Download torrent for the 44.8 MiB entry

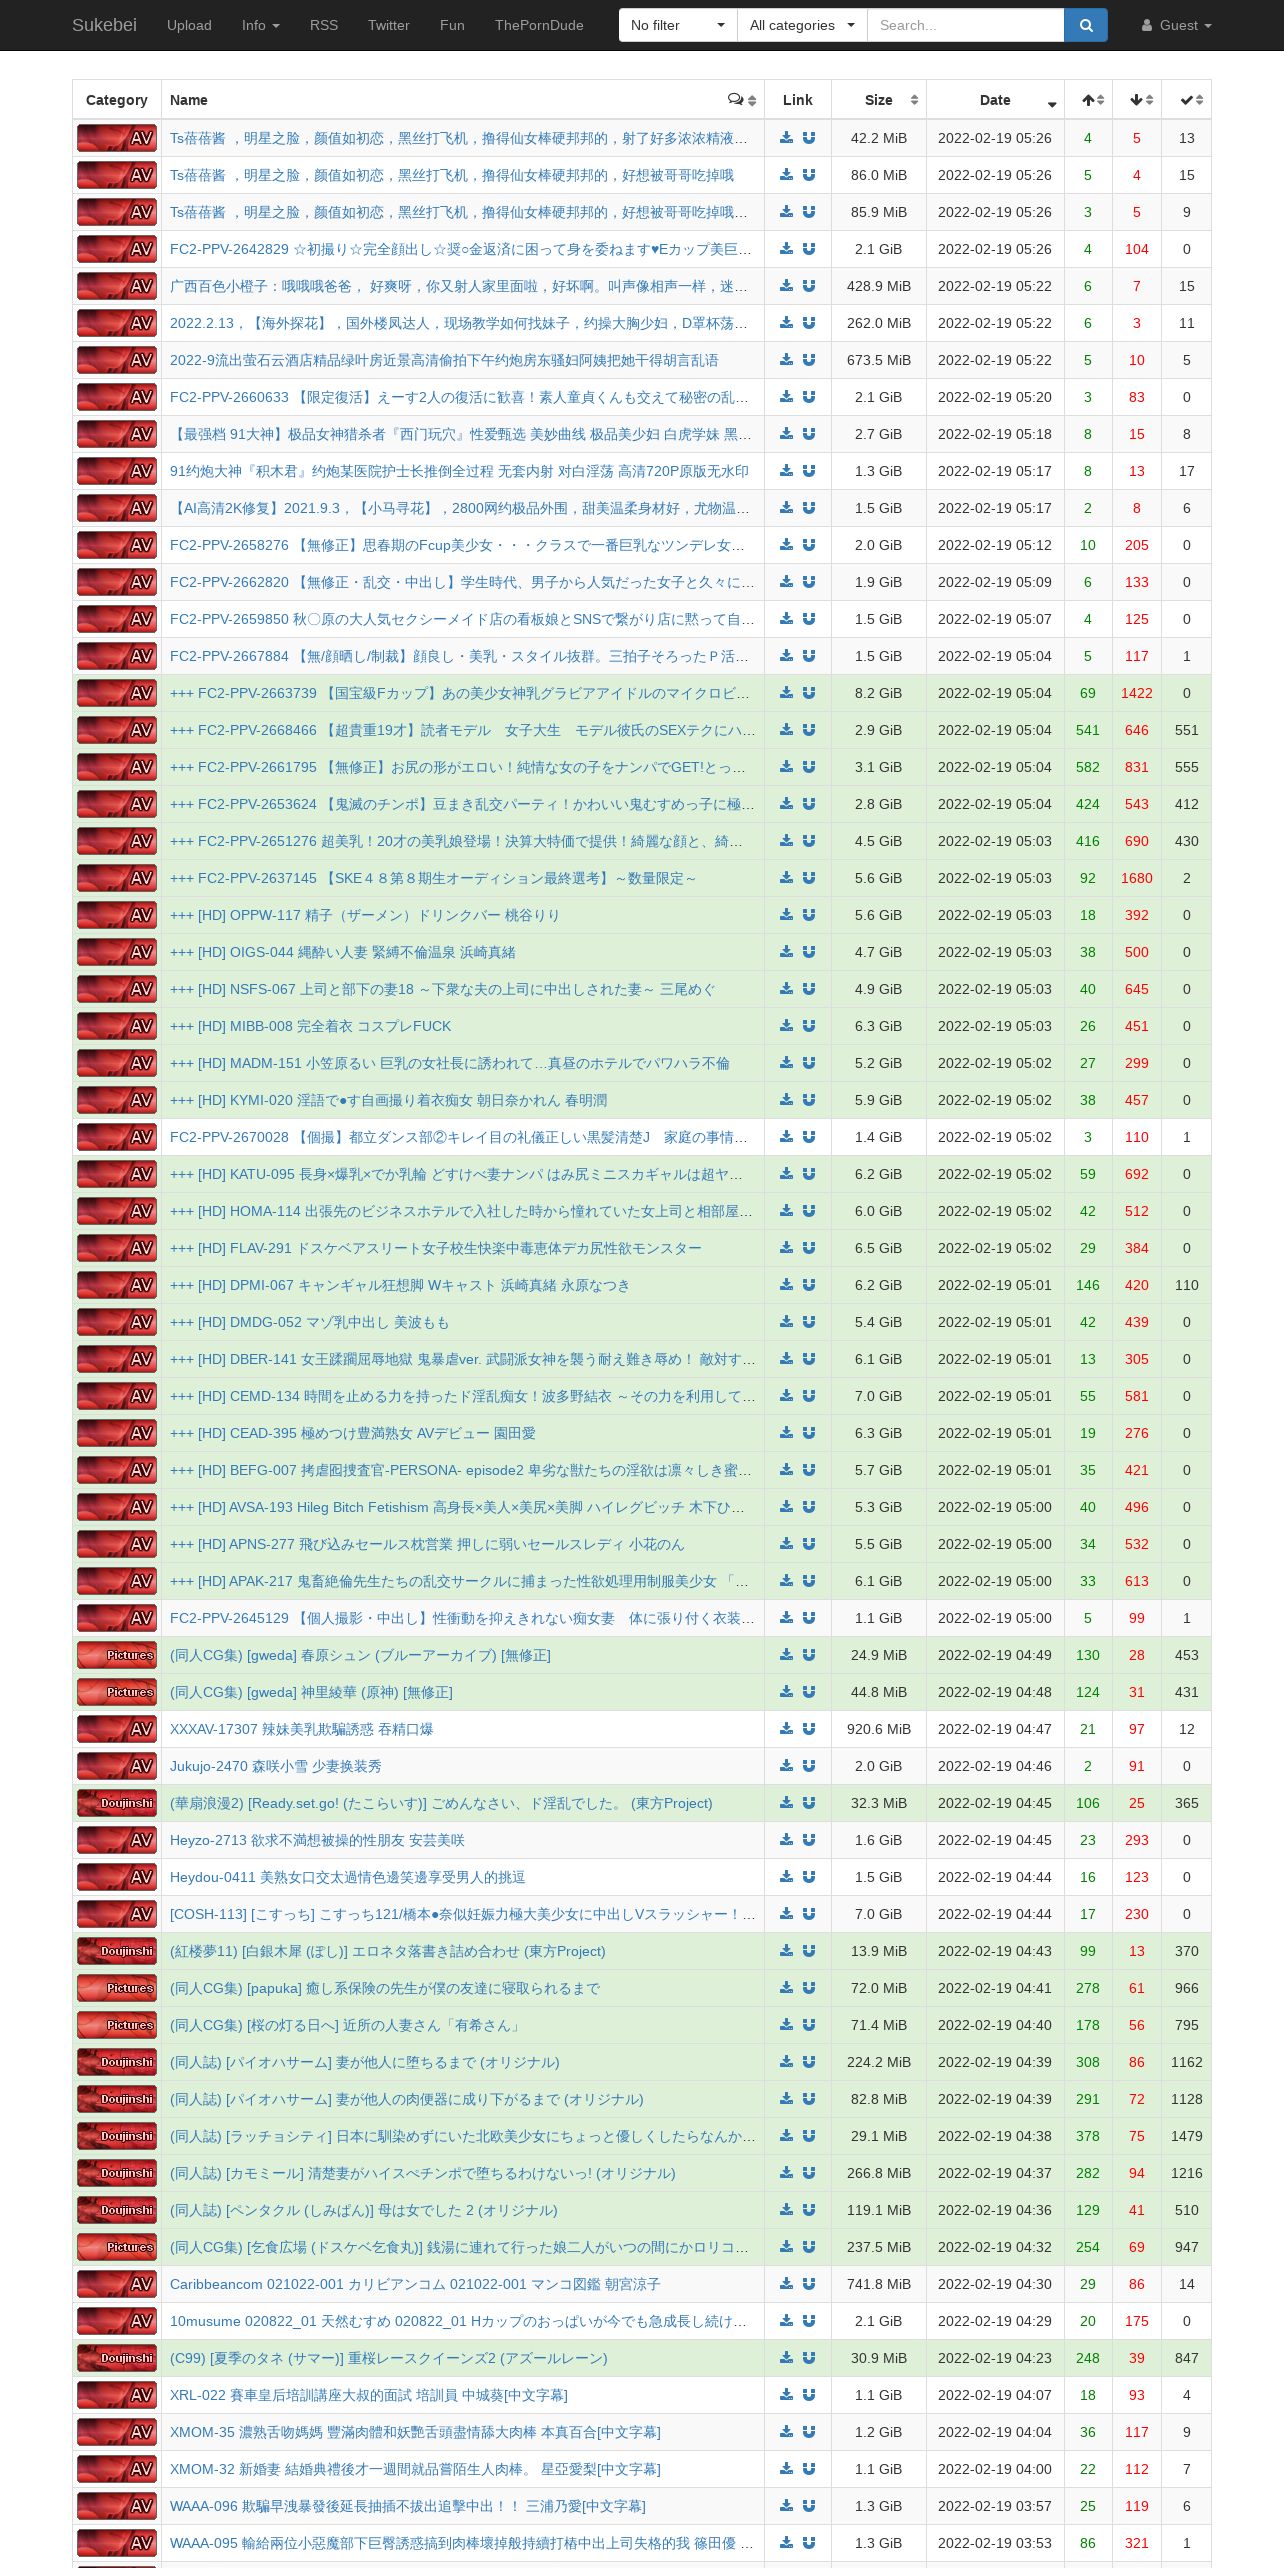pyautogui.click(x=787, y=1692)
